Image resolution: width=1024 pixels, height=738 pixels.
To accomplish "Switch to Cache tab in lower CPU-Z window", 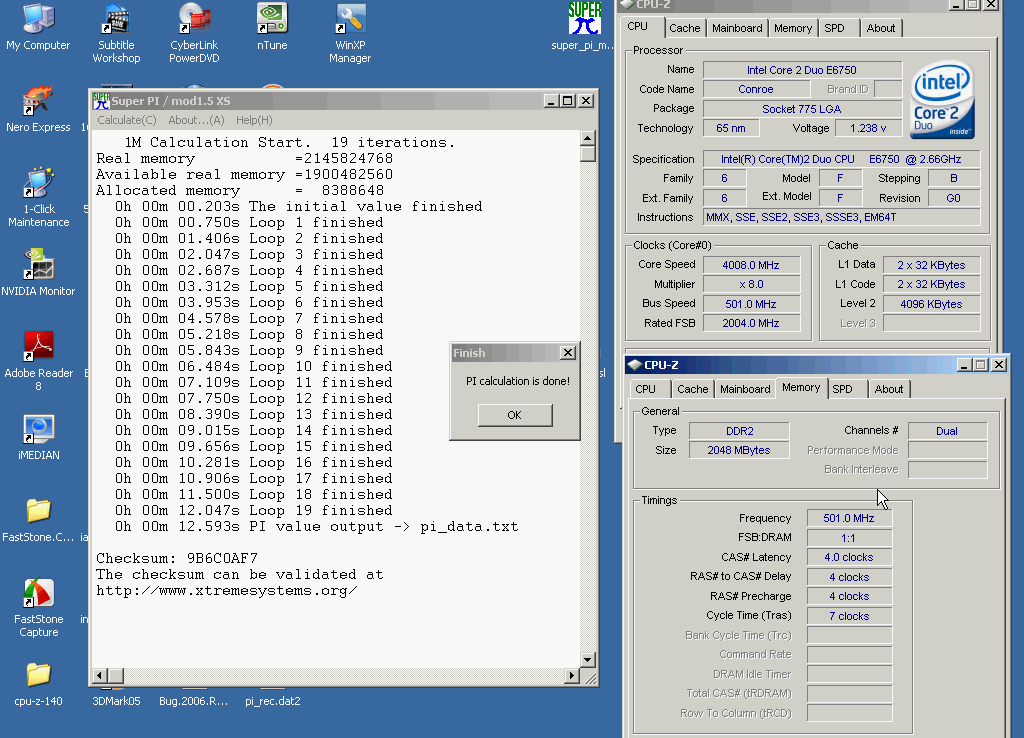I will 692,389.
